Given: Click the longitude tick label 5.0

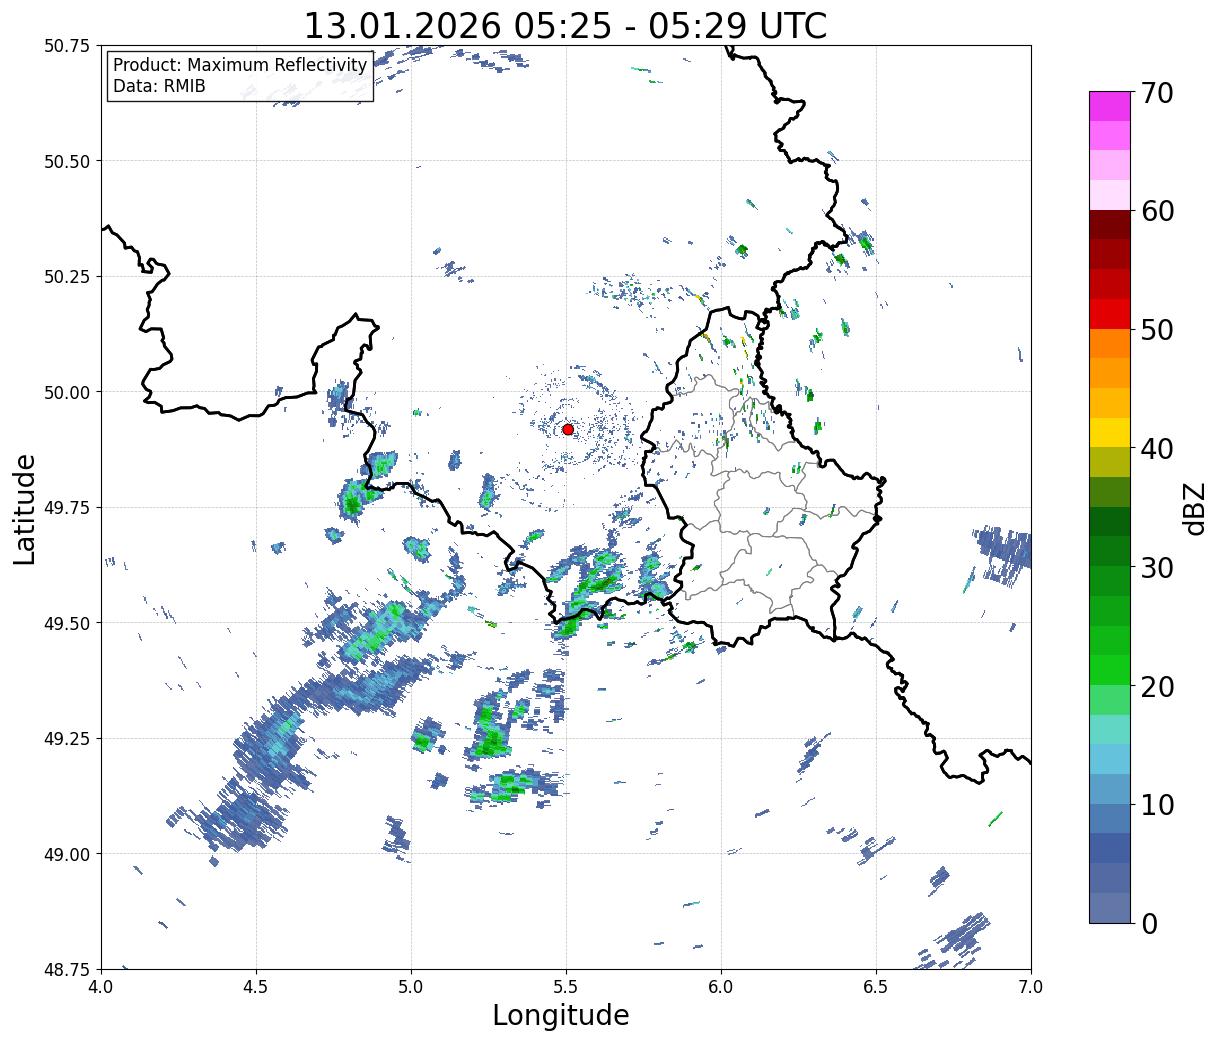Looking at the screenshot, I should point(411,986).
